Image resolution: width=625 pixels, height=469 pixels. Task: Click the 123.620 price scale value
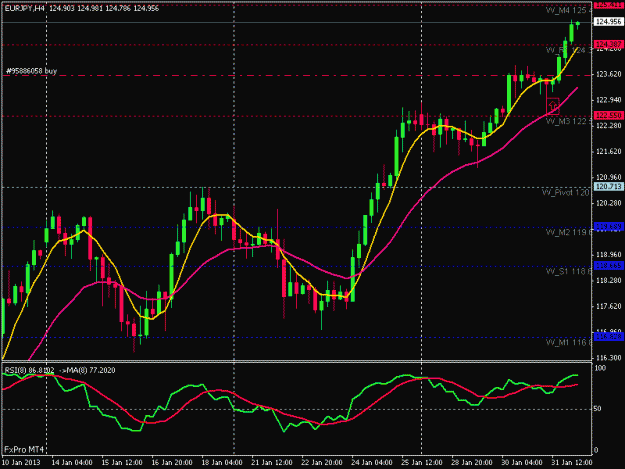click(x=608, y=74)
